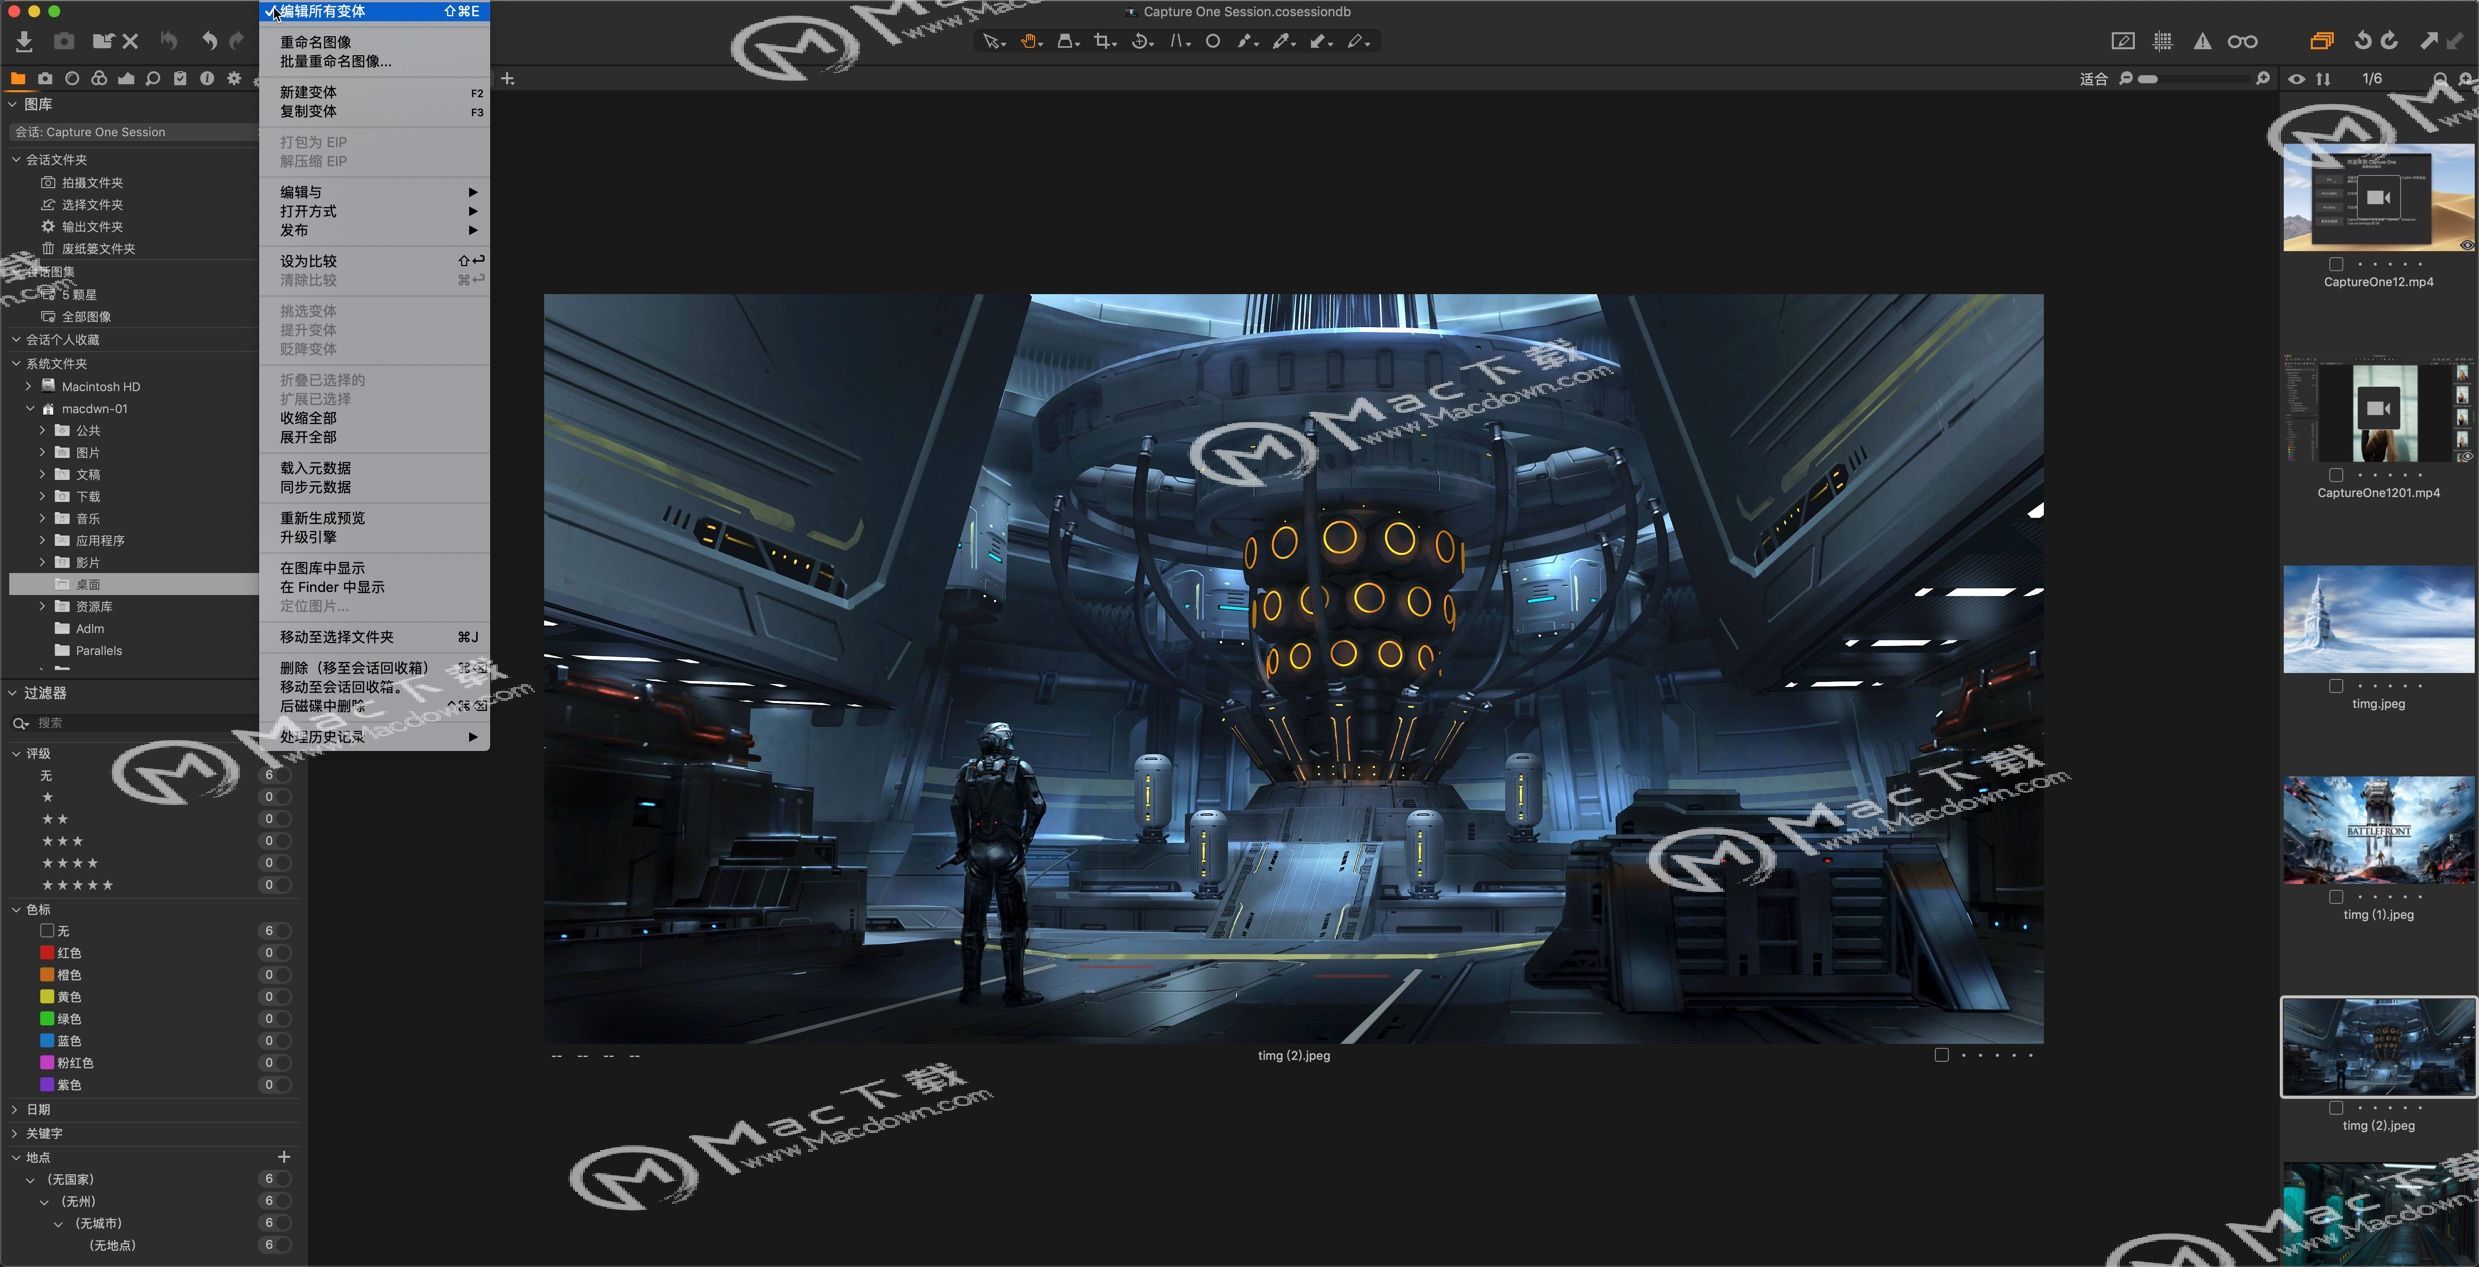Choose 设为比较 menu item
This screenshot has height=1267, width=2479.
click(374, 261)
